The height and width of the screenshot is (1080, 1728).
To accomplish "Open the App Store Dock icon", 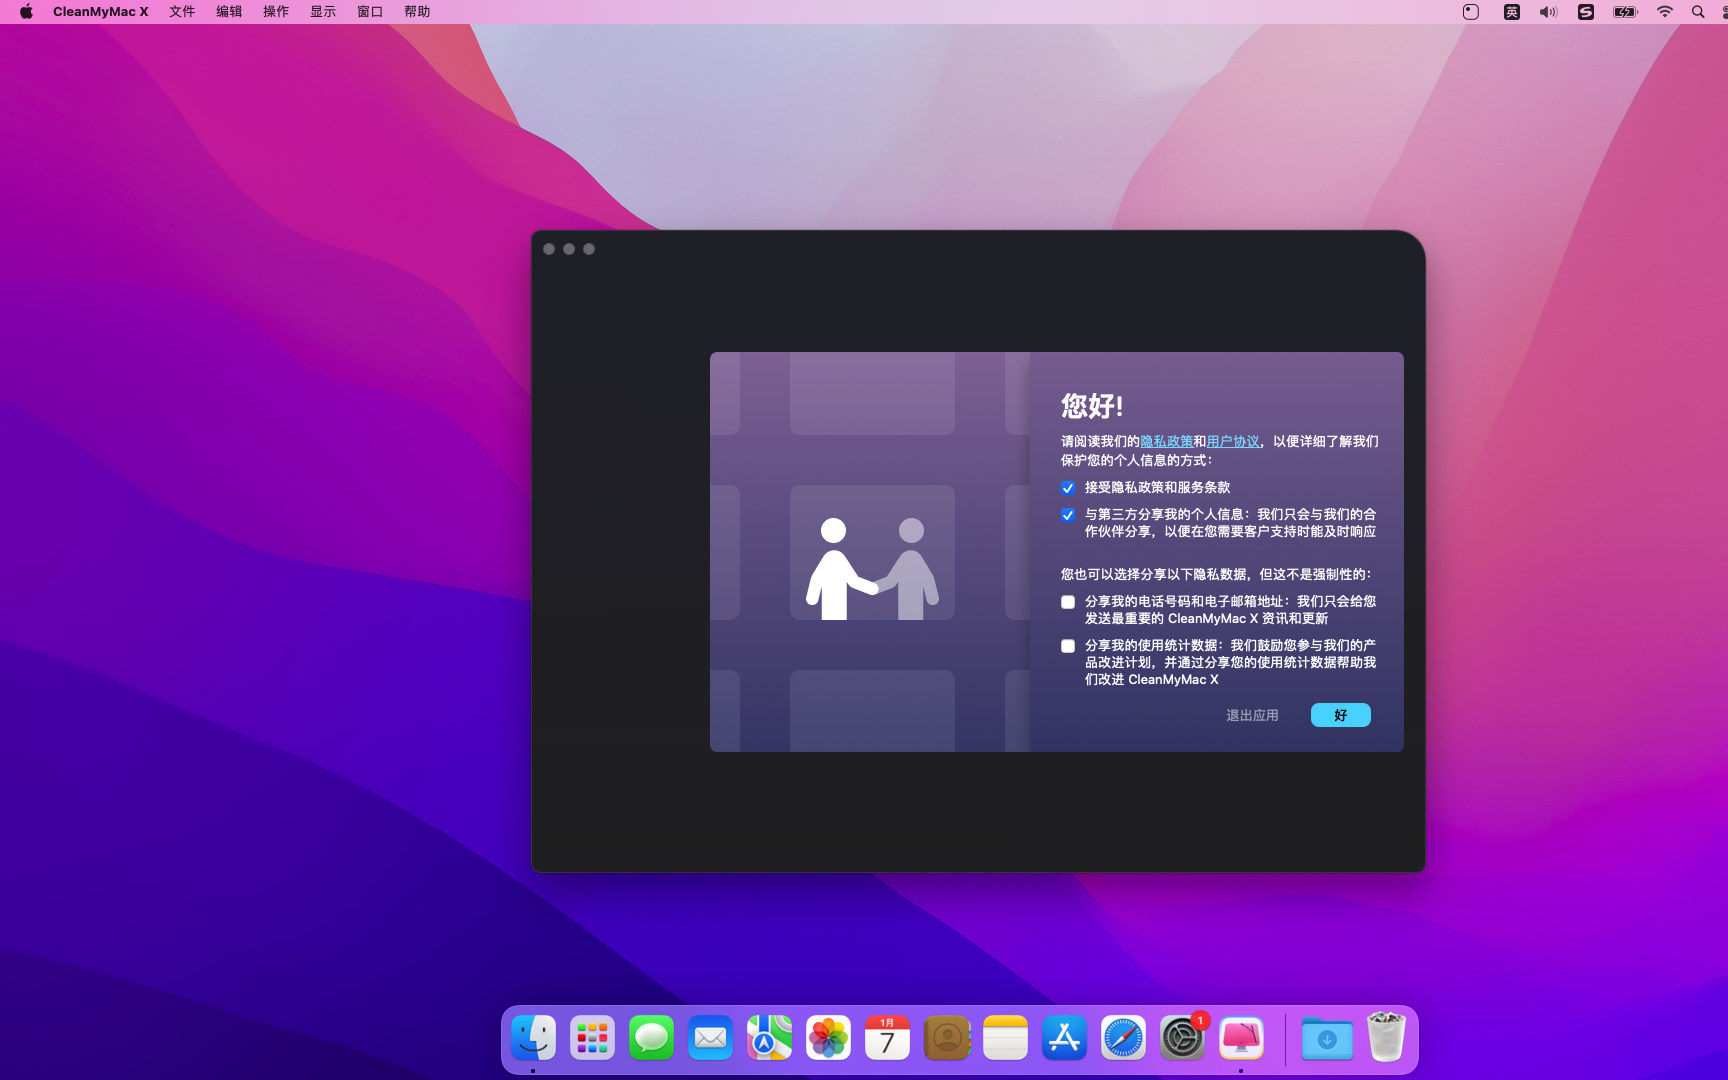I will click(x=1064, y=1039).
